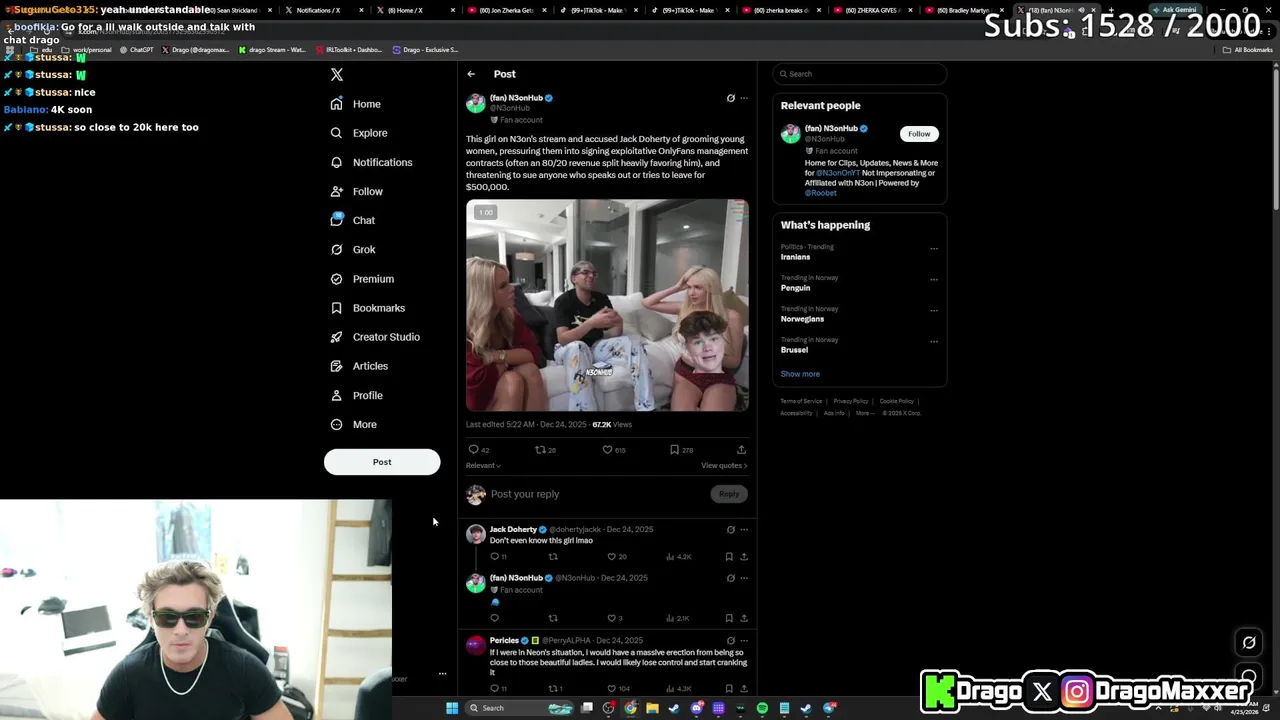
Task: Like Pericles' reply with 104 likes
Action: 611,689
